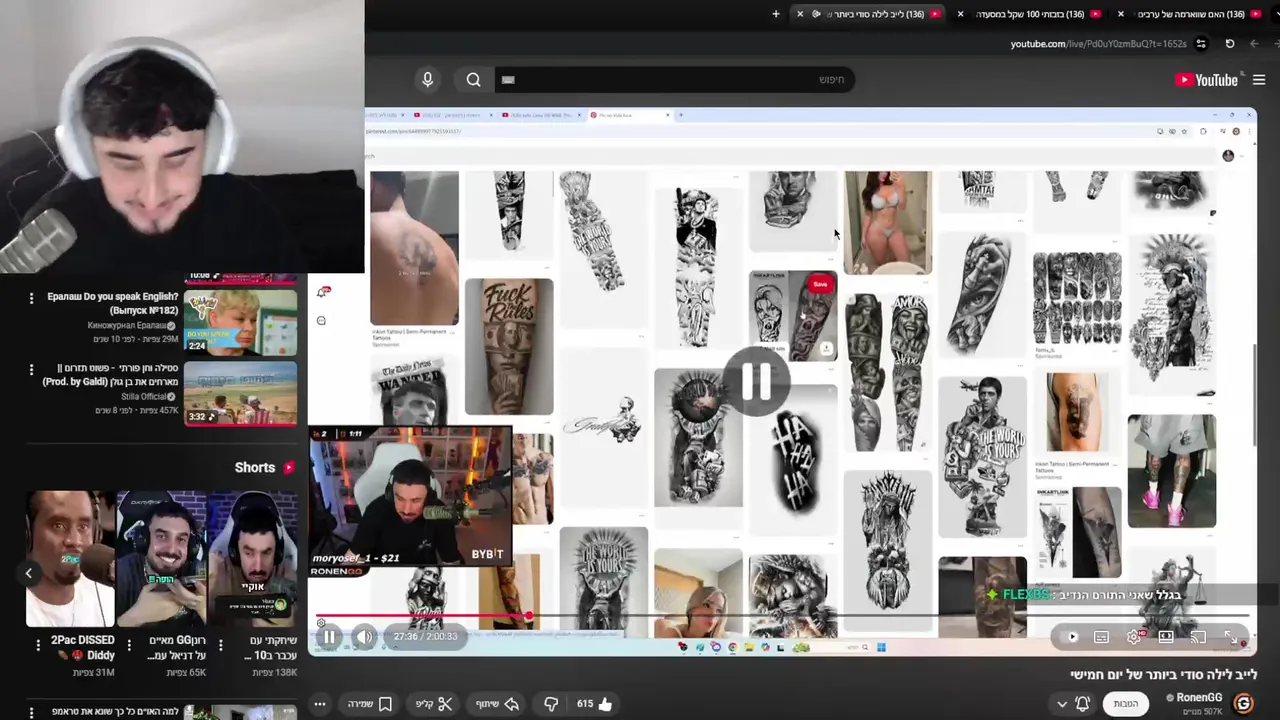Open options menu for Ералаш video
1280x720 pixels.
[x=31, y=298]
